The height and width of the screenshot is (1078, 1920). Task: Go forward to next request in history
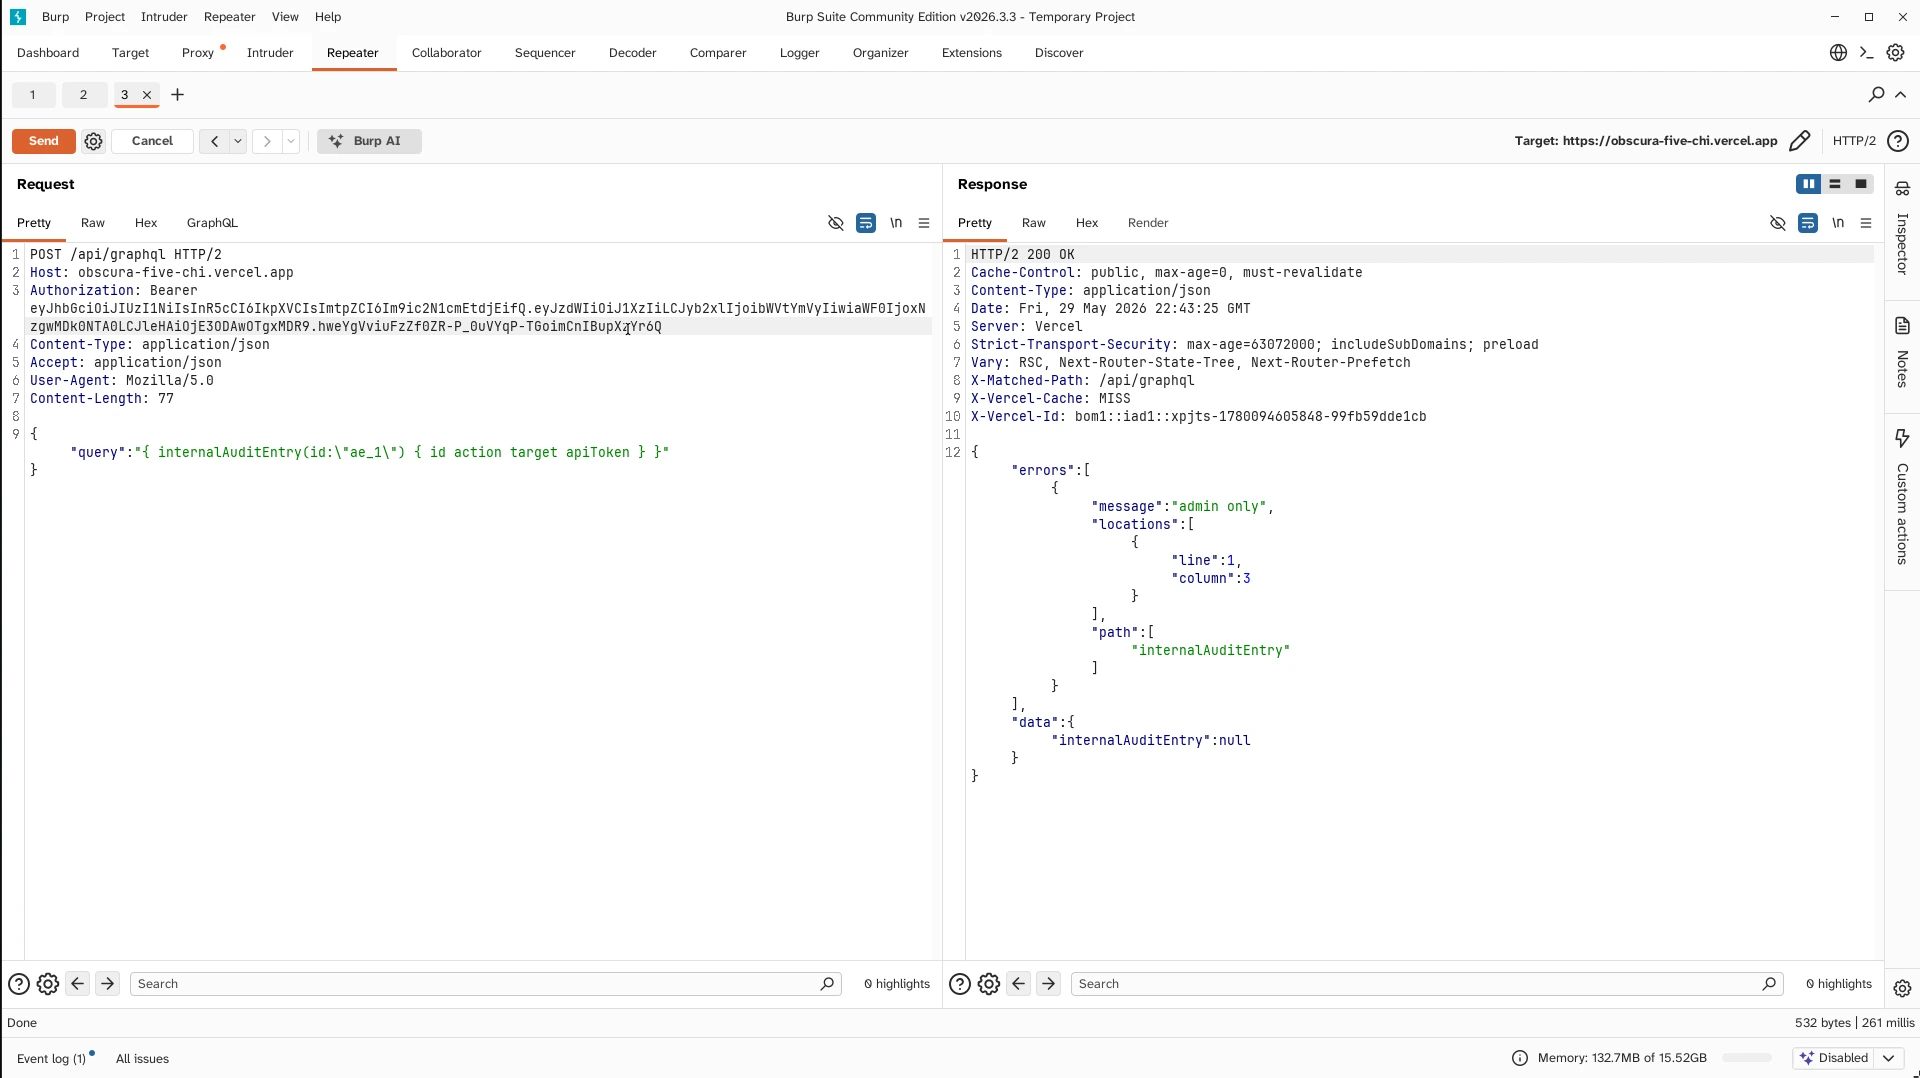[267, 141]
